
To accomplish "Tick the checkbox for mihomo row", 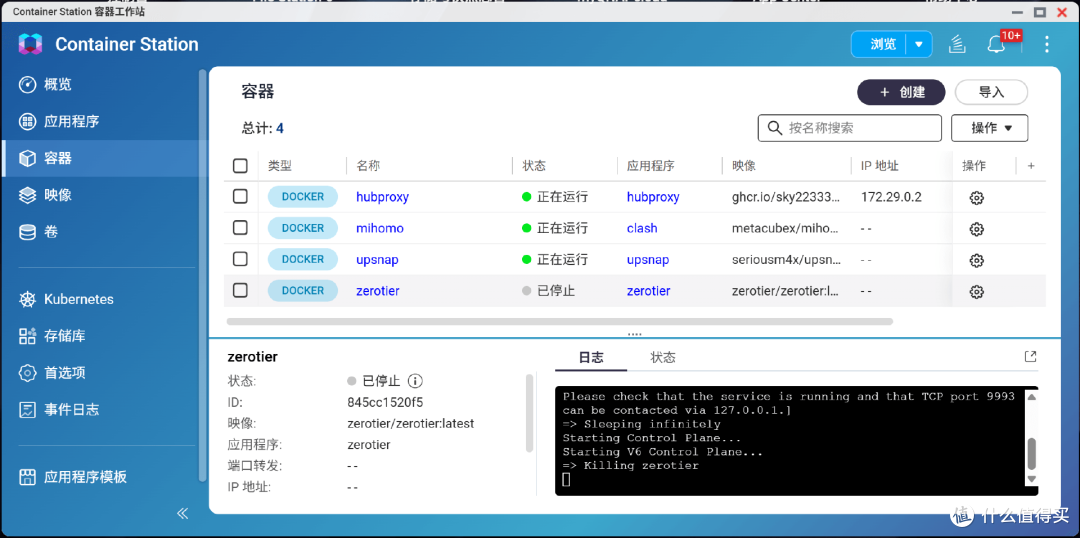I will (x=240, y=228).
